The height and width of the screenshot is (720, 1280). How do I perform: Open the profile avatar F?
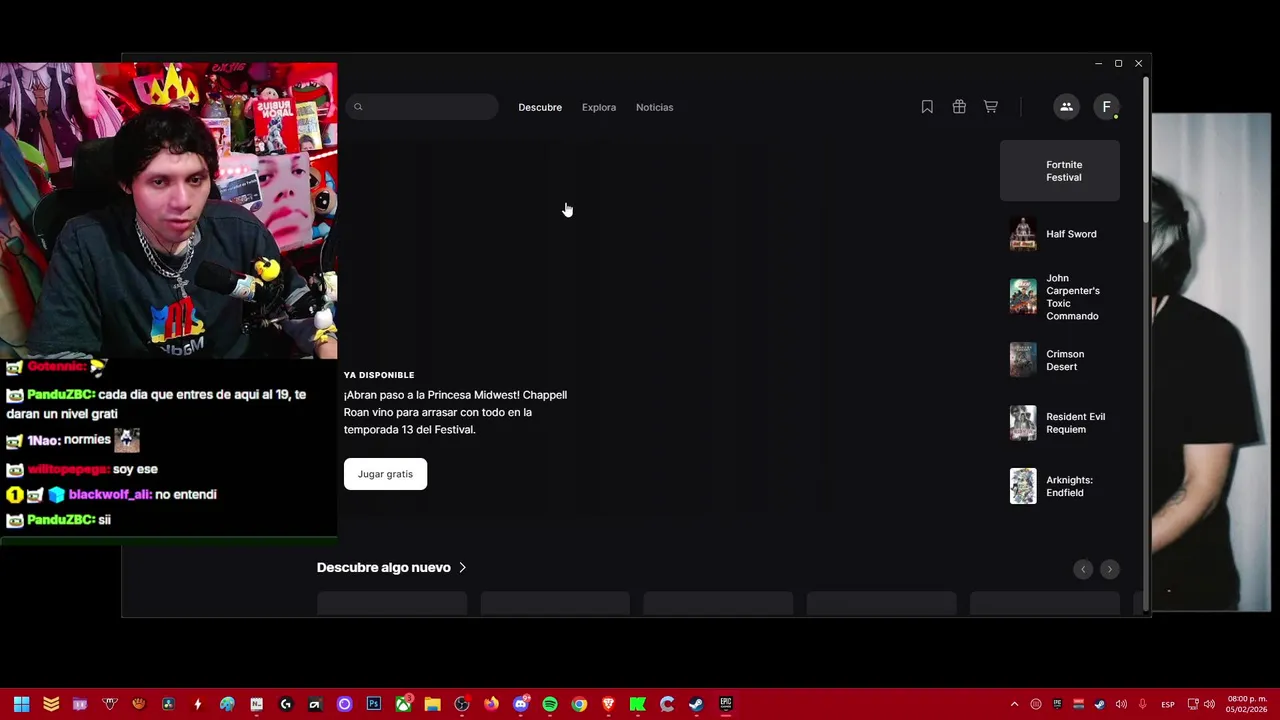click(1106, 107)
